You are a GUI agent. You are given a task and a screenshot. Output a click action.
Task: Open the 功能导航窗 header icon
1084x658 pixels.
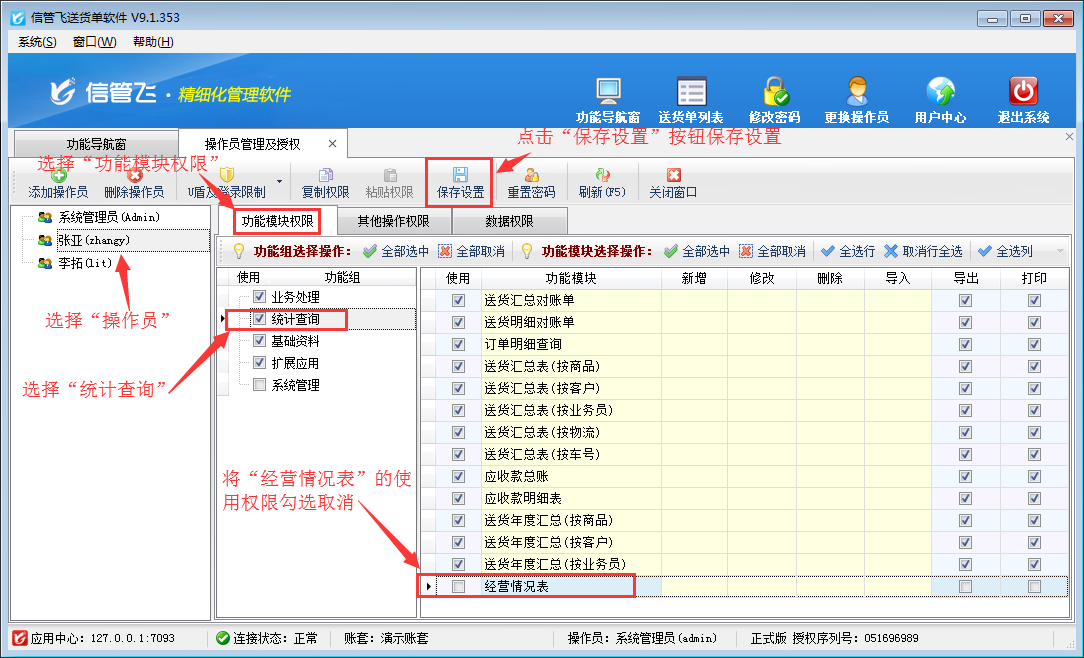(608, 92)
